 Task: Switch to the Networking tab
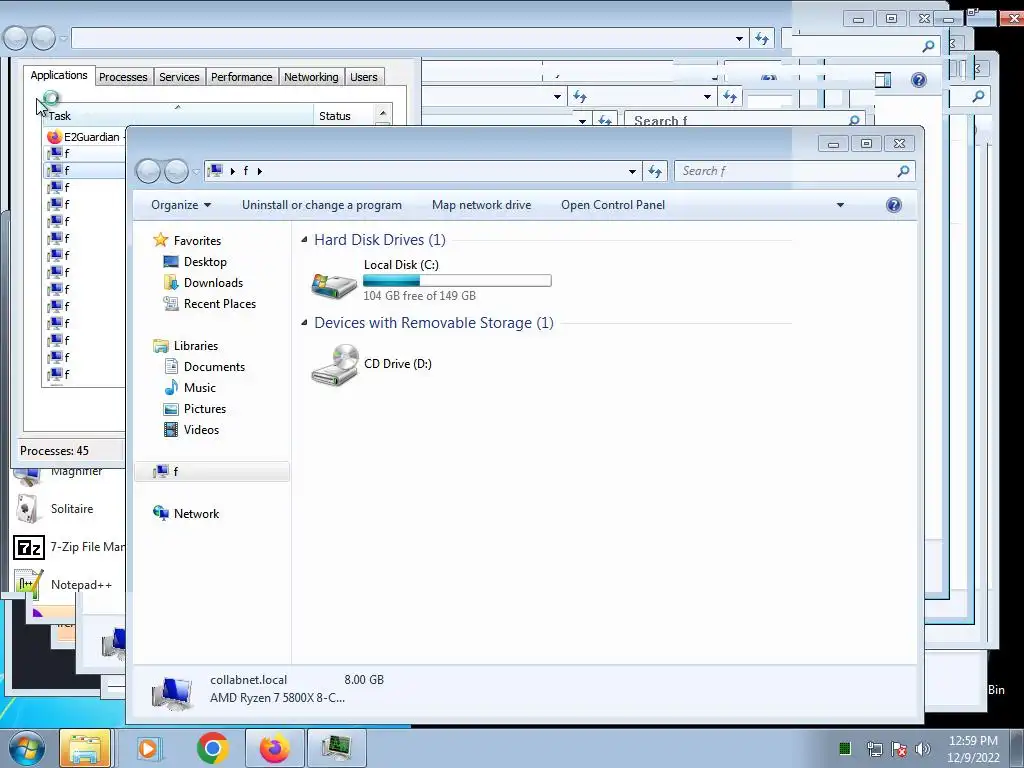point(311,77)
